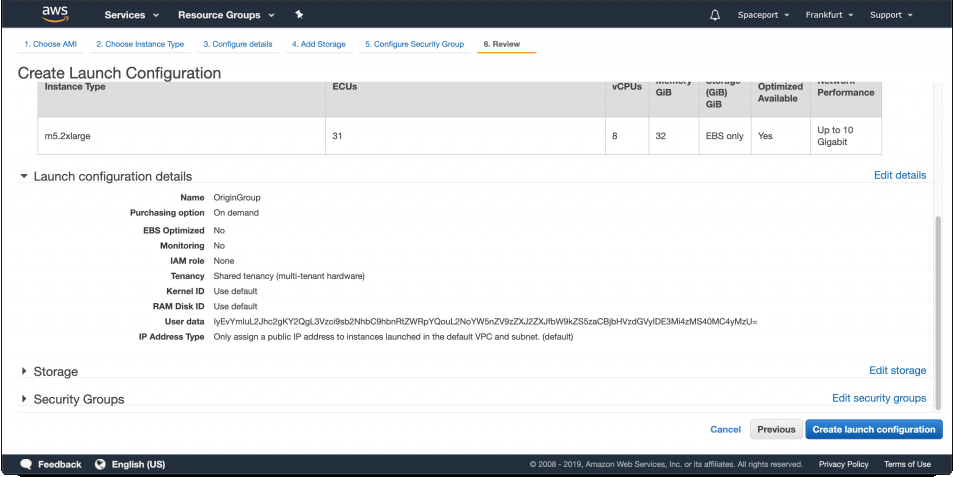
Task: Click the language globe icon
Action: tap(101, 464)
